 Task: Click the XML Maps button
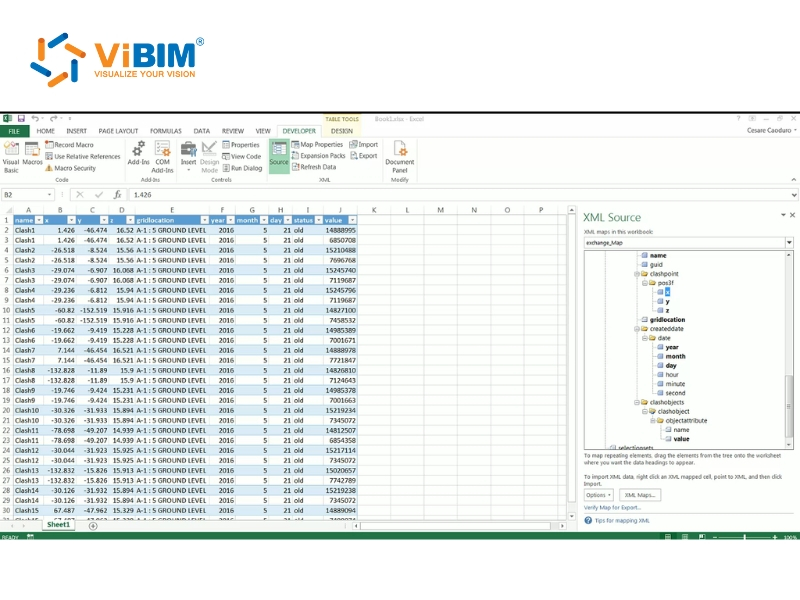[640, 494]
